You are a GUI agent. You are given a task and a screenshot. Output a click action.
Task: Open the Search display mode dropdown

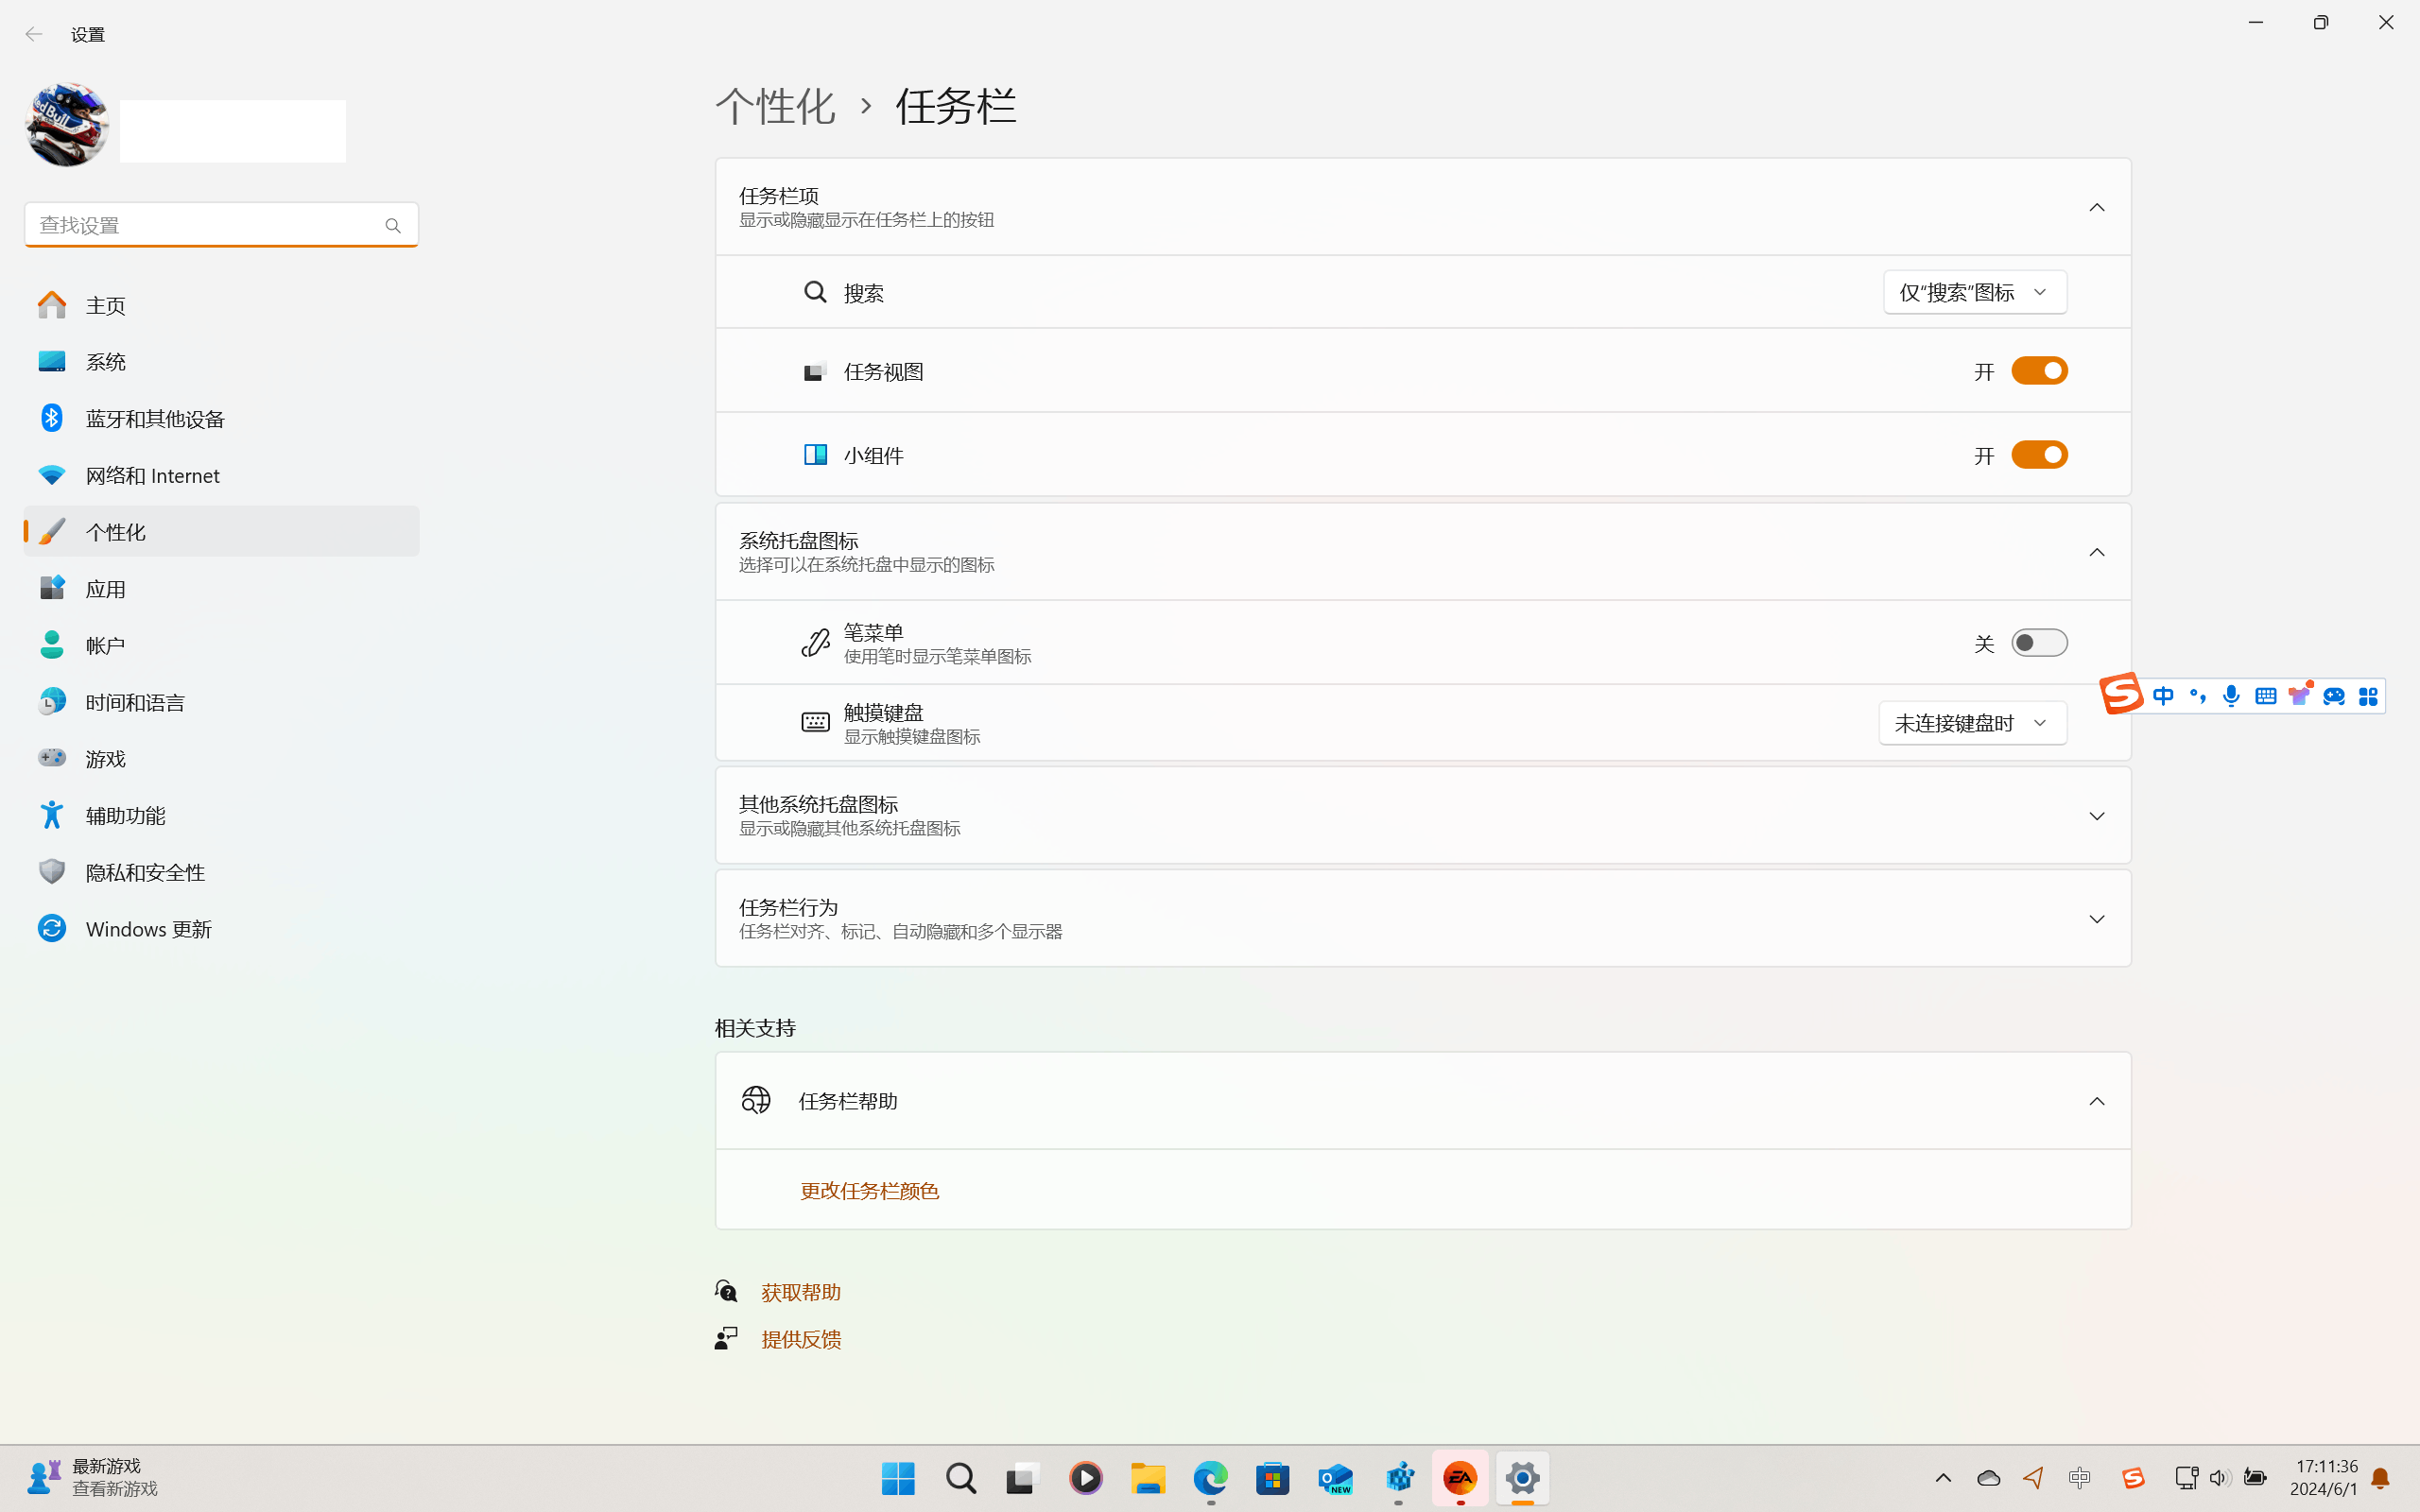pos(1974,292)
